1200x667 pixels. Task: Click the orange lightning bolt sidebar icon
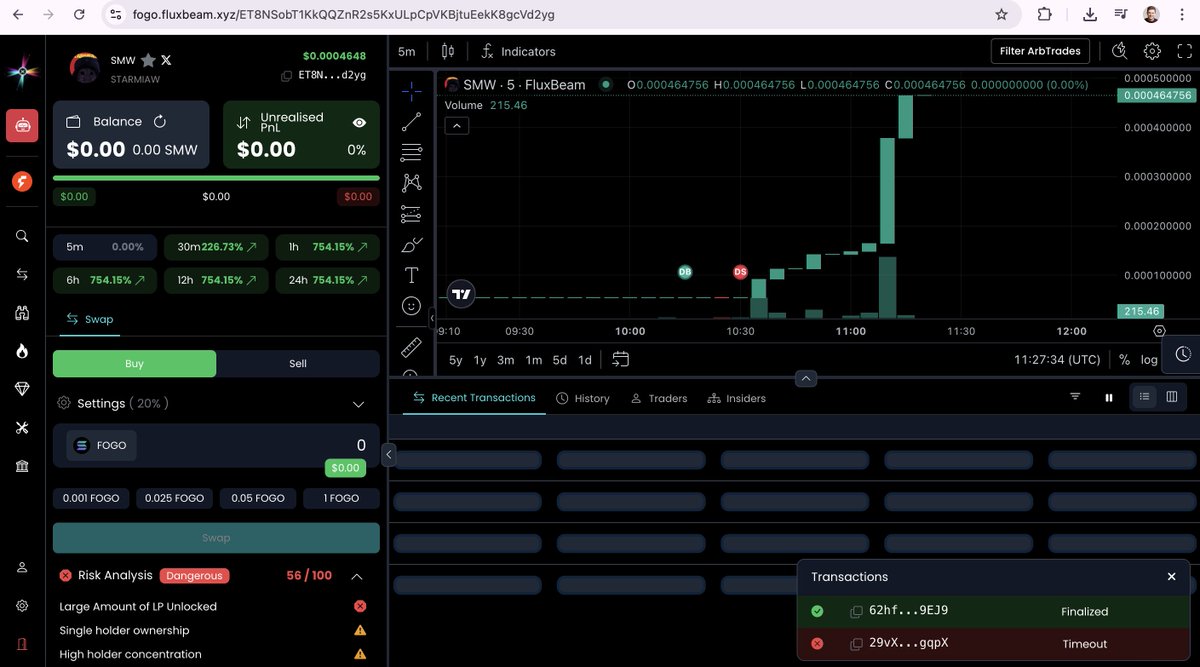click(22, 181)
